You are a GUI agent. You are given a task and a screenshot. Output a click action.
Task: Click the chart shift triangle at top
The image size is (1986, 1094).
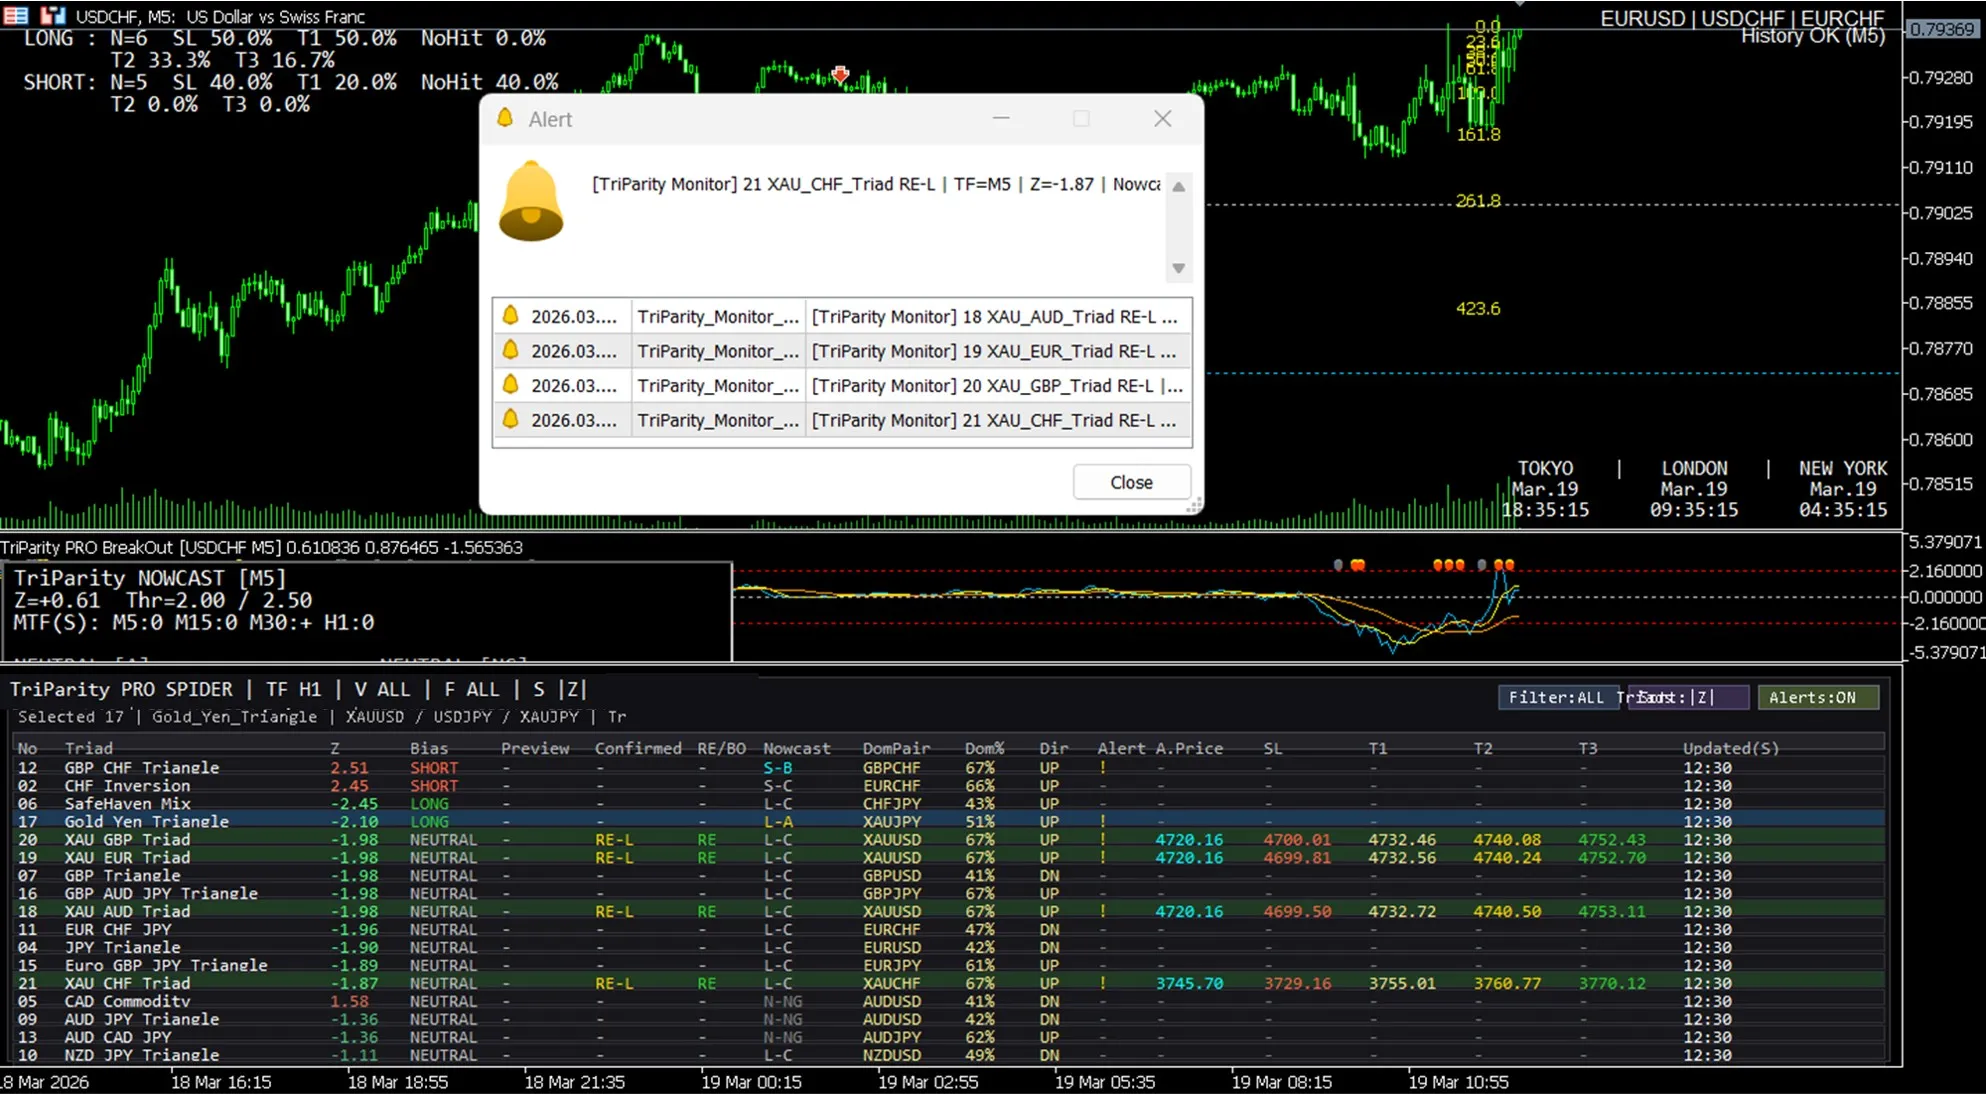tap(1520, 4)
